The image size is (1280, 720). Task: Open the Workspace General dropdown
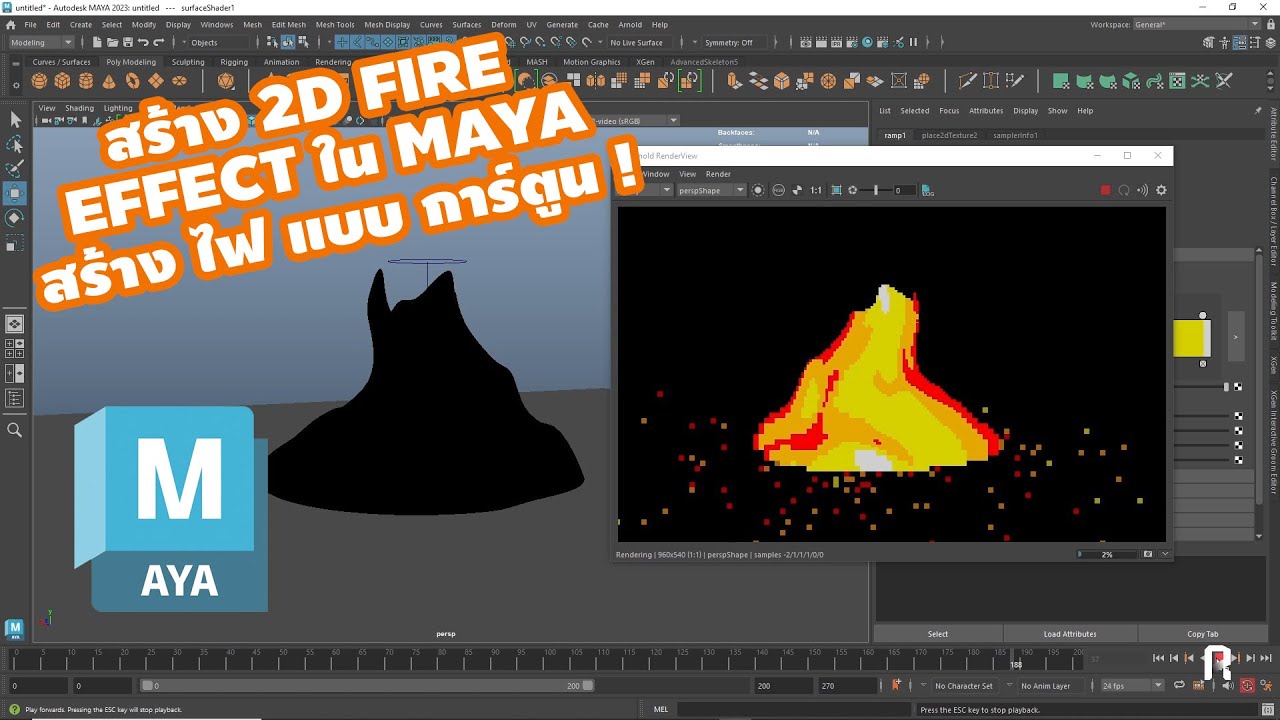1196,24
